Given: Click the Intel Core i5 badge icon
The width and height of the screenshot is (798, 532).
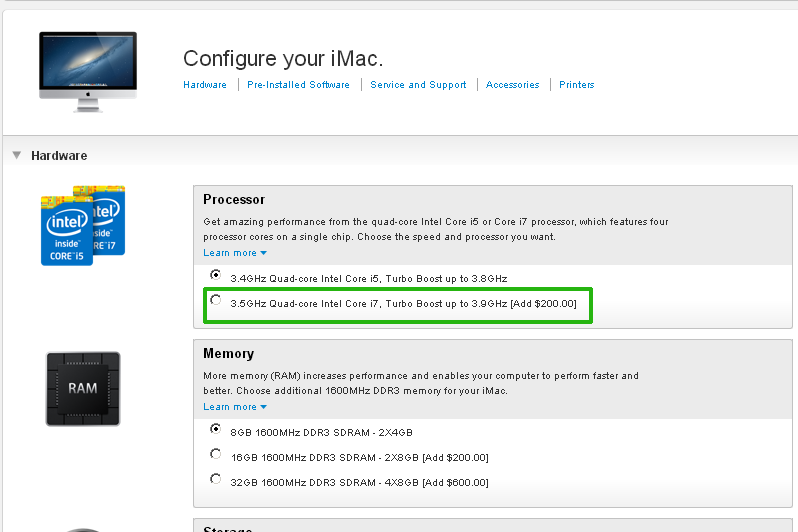Looking at the screenshot, I should pos(67,231).
